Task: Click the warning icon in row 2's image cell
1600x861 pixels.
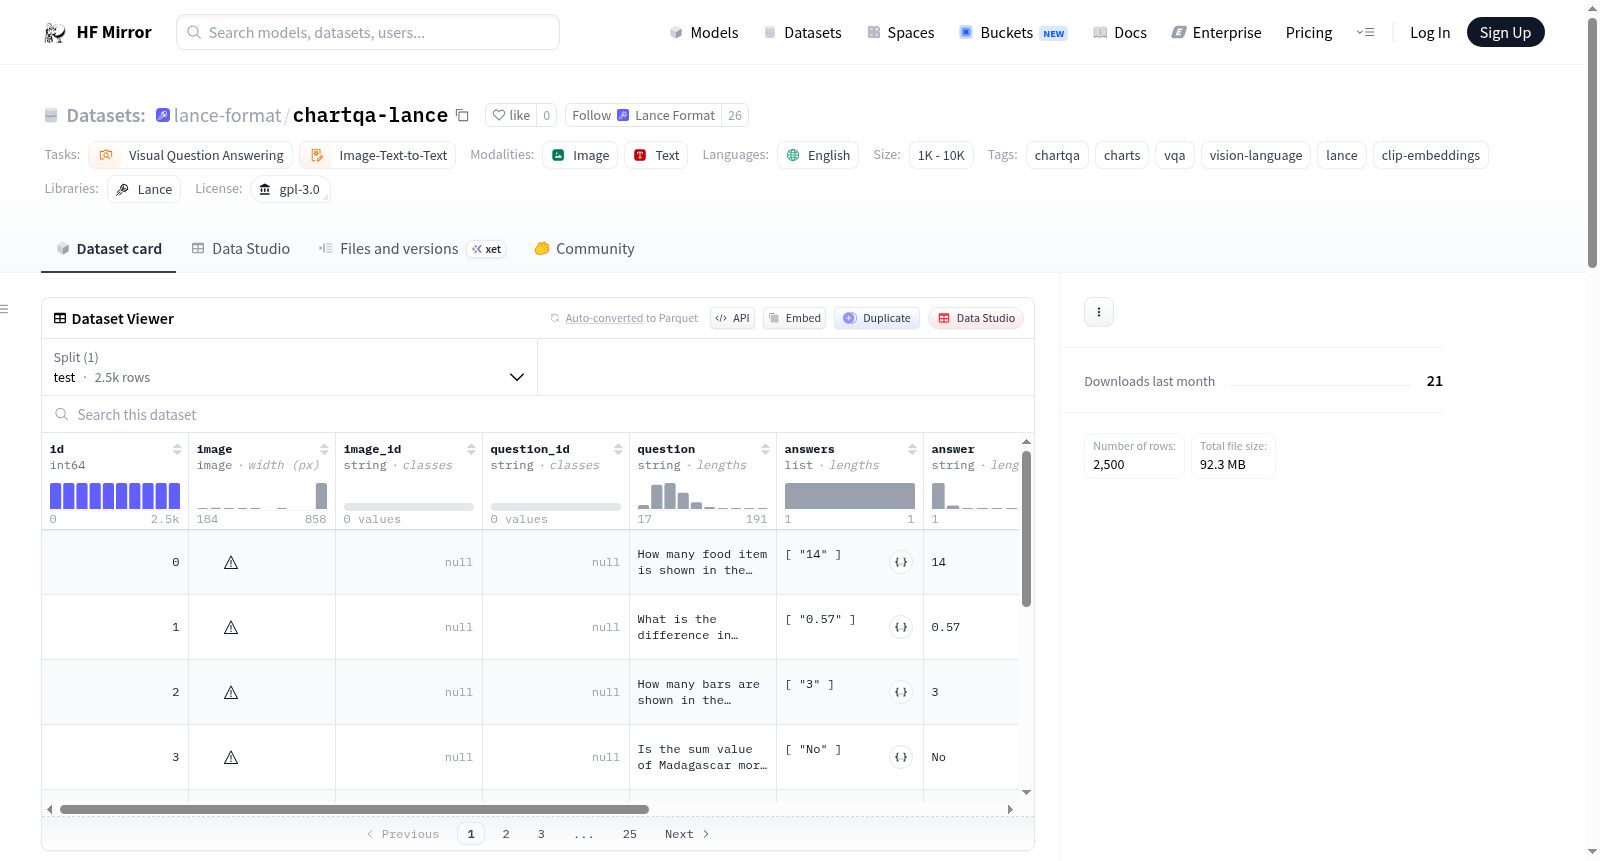Action: tap(231, 693)
